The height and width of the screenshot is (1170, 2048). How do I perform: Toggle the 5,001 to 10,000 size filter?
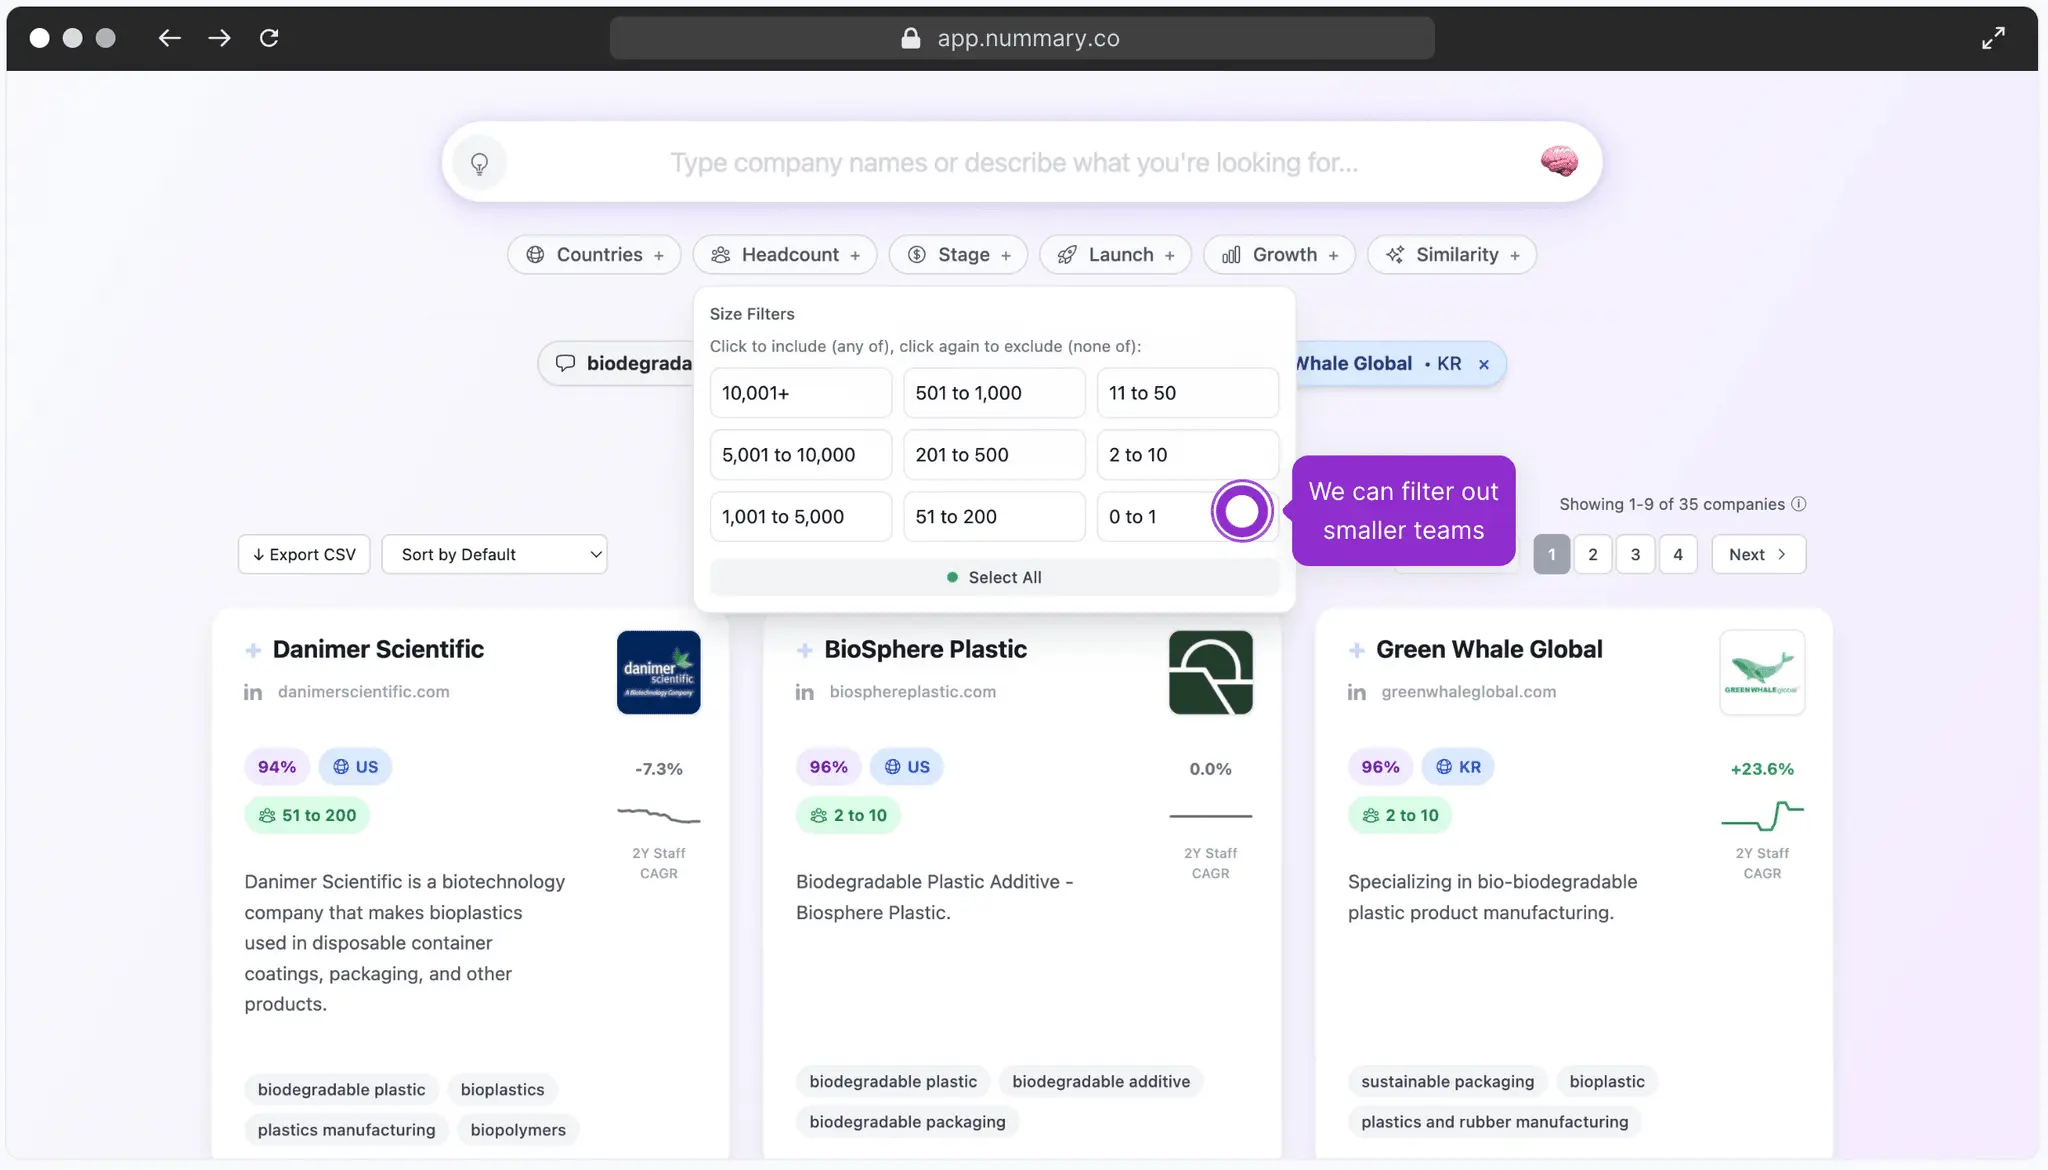pyautogui.click(x=800, y=455)
